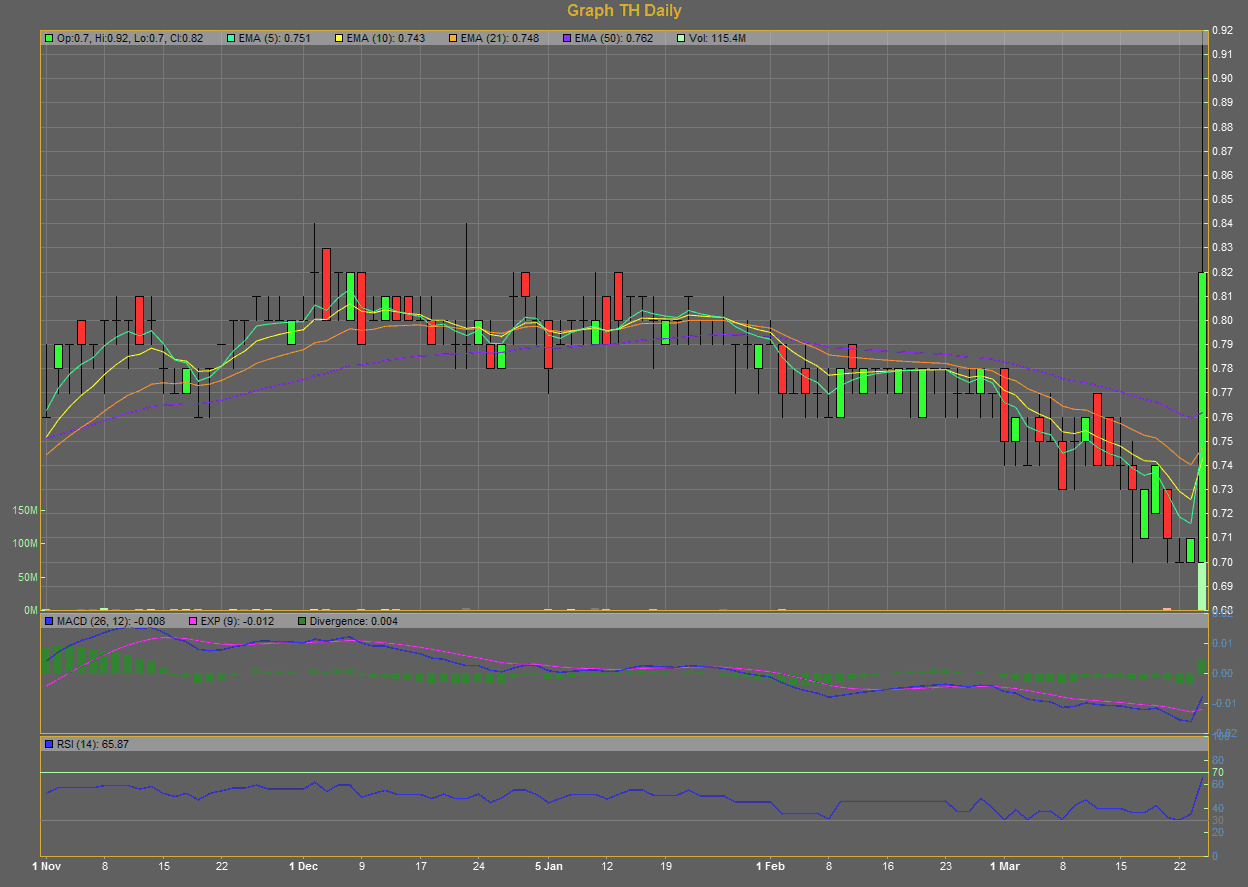The image size is (1248, 887).
Task: Click the orange EMA (21) legend swatch
Action: tap(453, 38)
